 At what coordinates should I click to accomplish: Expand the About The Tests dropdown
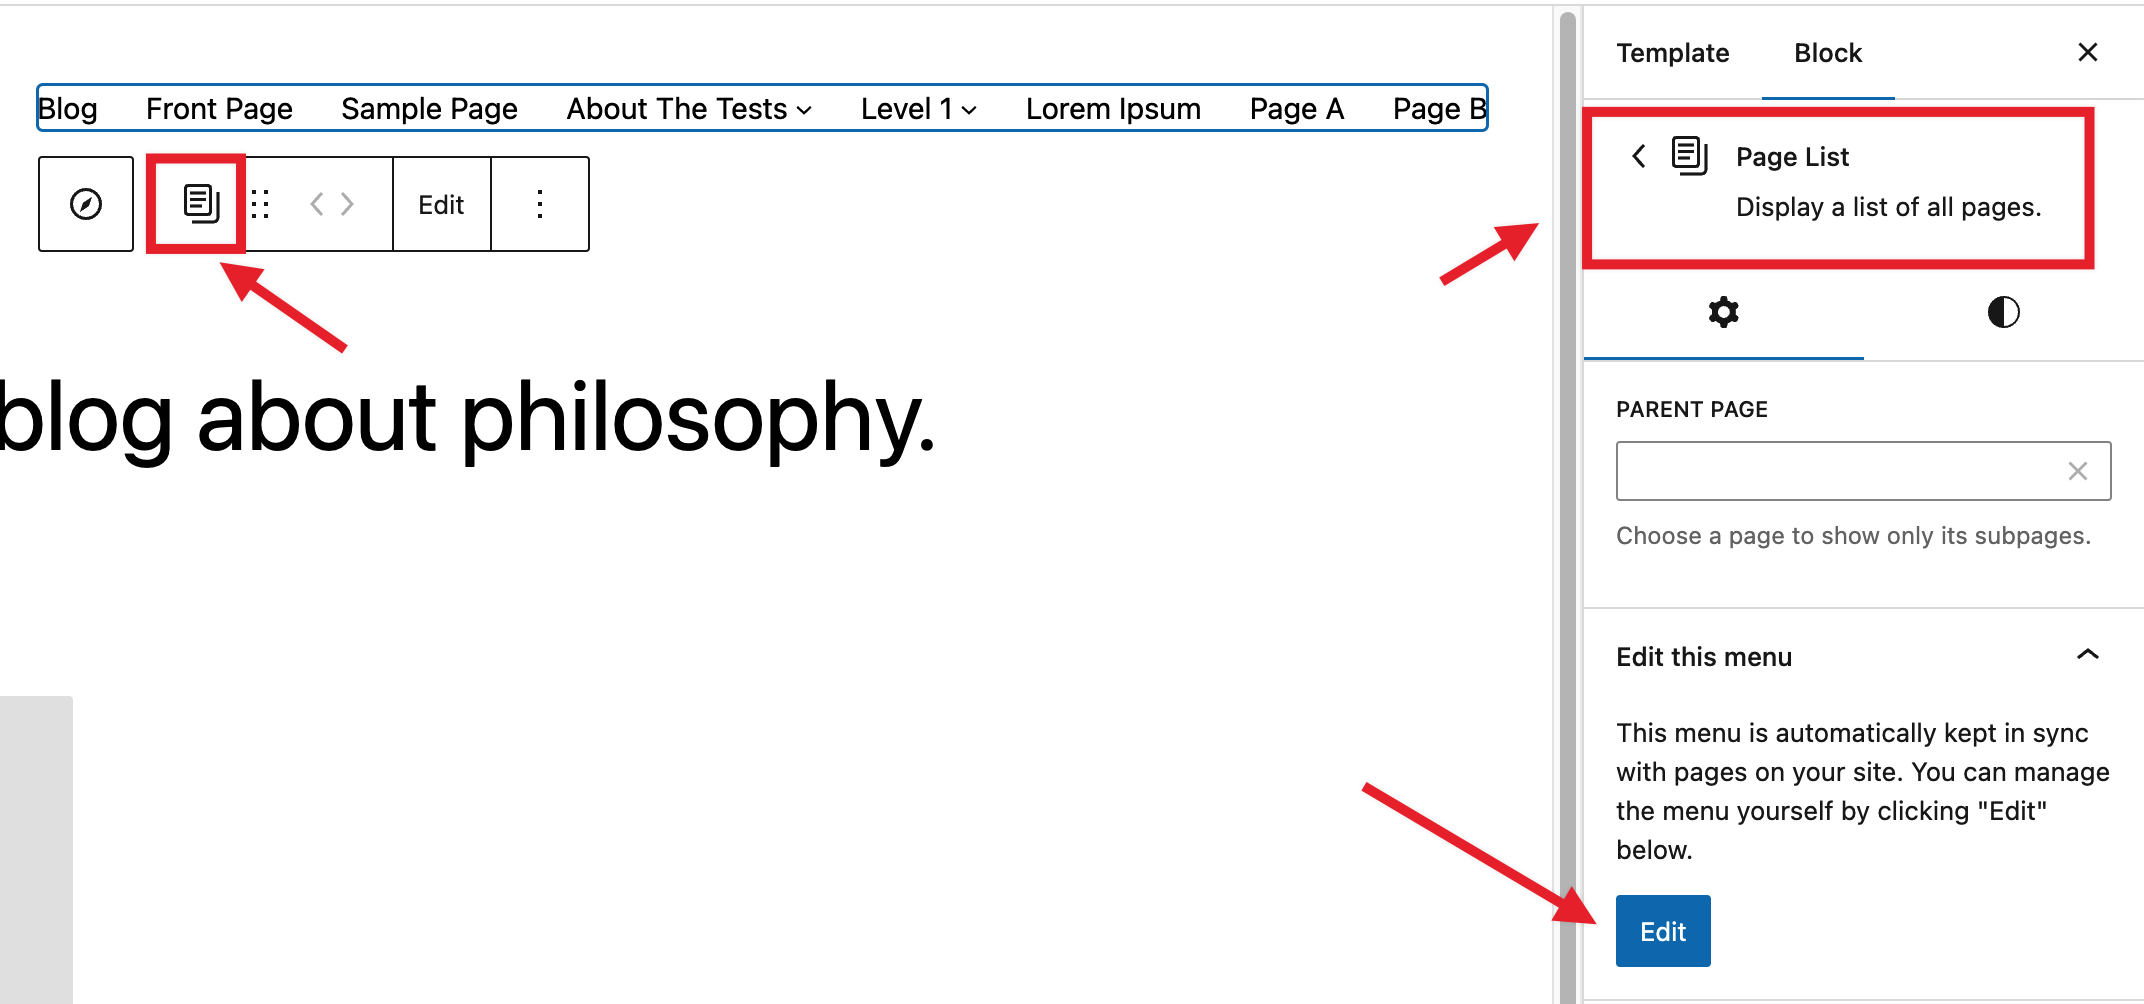[x=805, y=109]
